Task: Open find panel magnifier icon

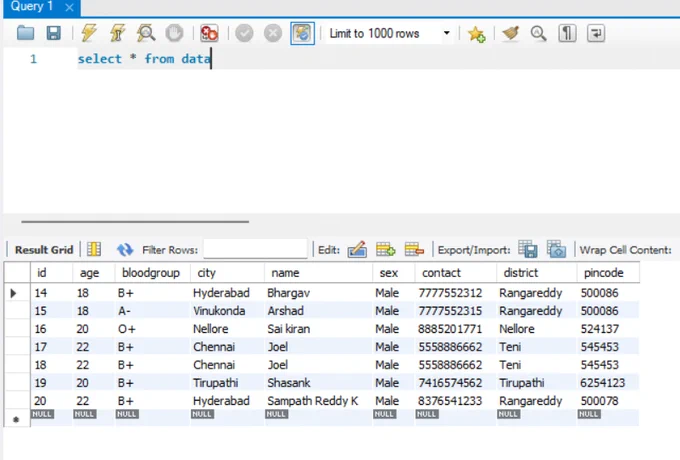Action: pyautogui.click(x=538, y=33)
